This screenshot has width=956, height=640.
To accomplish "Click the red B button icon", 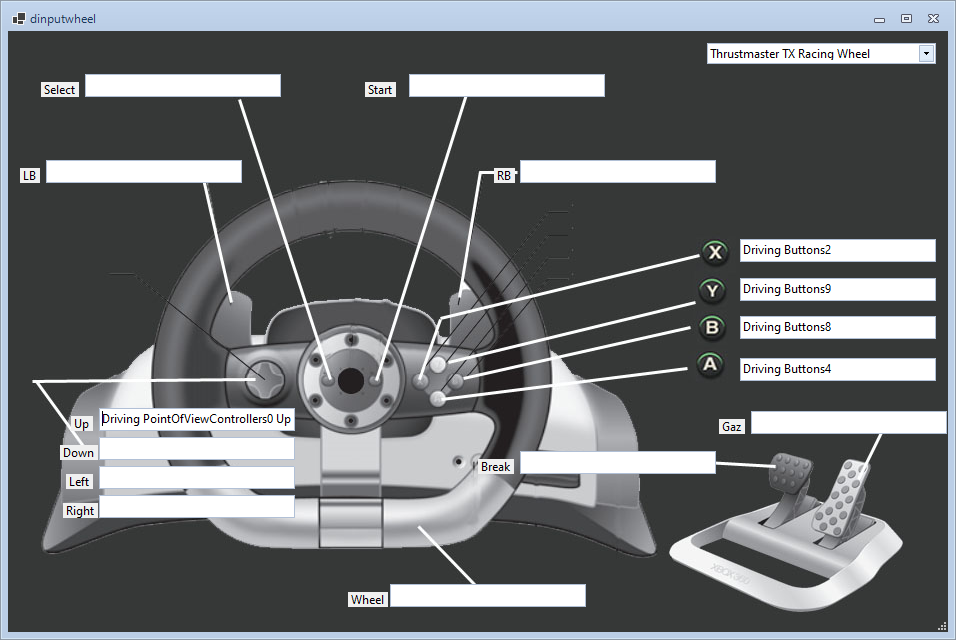I will tap(712, 327).
